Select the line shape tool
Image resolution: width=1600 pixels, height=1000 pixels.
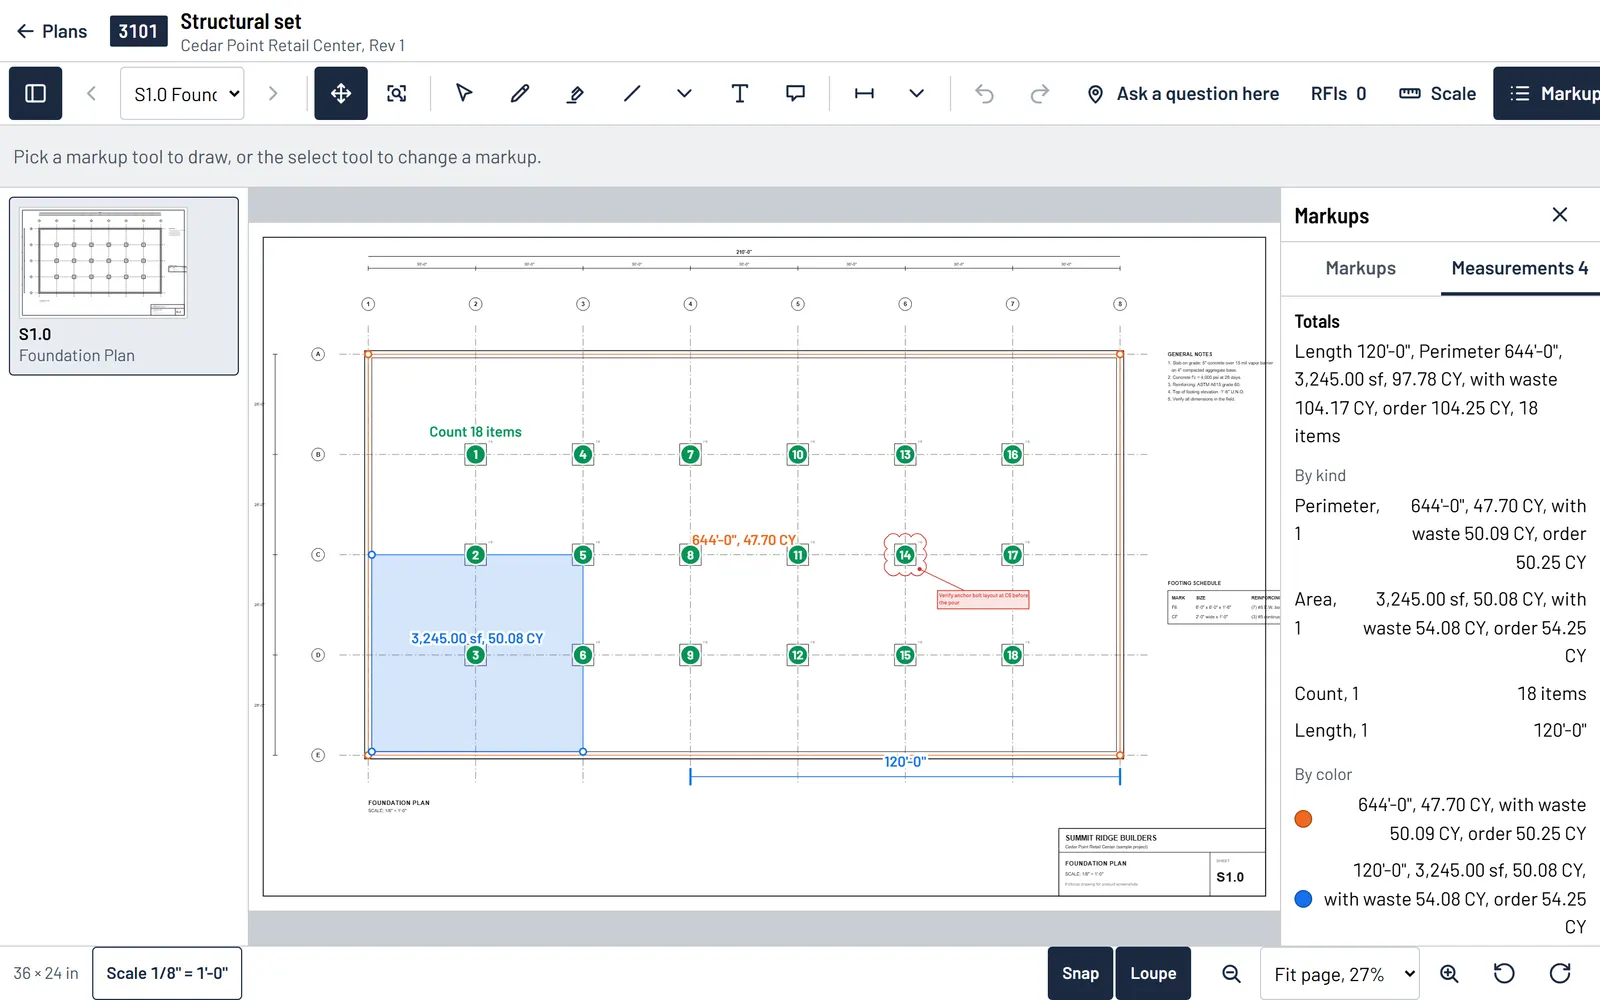coord(632,93)
